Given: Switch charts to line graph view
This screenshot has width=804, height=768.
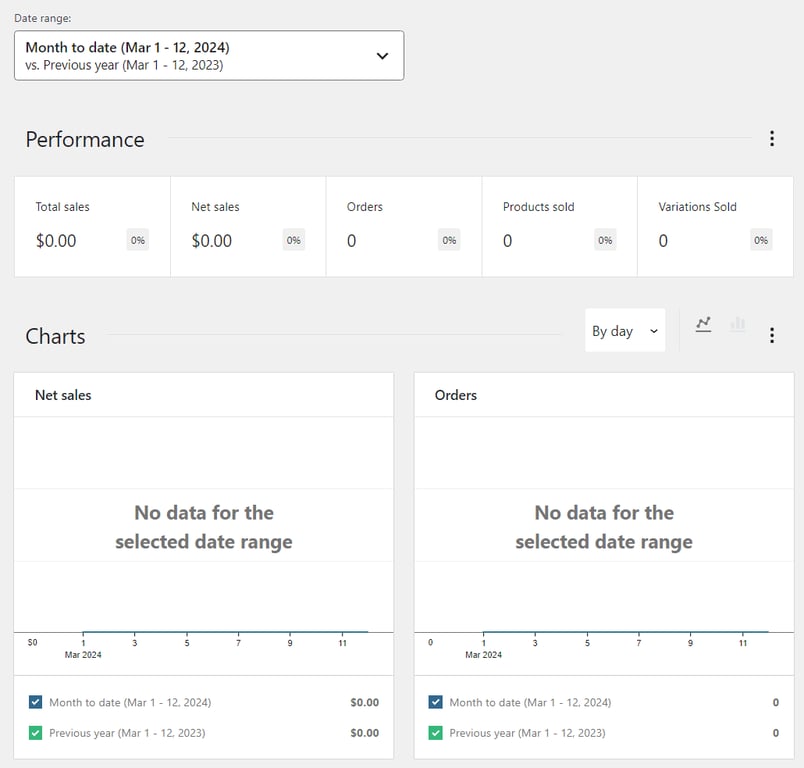Looking at the screenshot, I should pyautogui.click(x=703, y=324).
